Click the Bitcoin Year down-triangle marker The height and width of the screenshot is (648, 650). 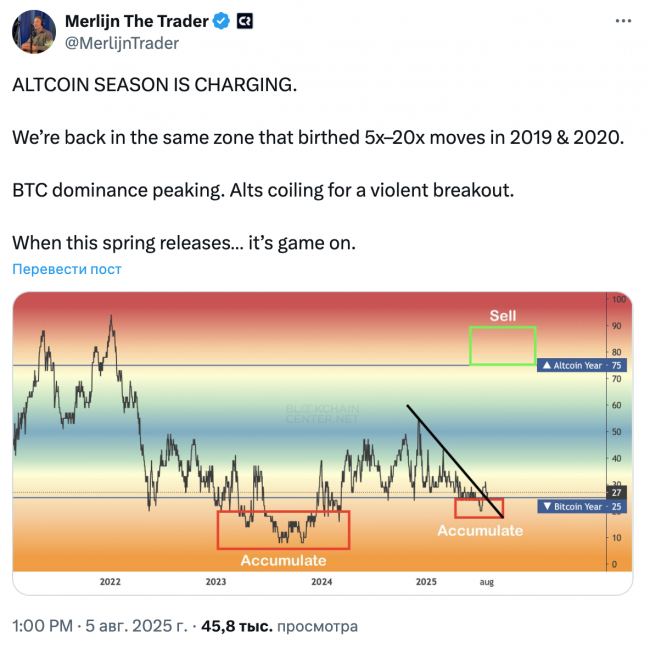547,506
